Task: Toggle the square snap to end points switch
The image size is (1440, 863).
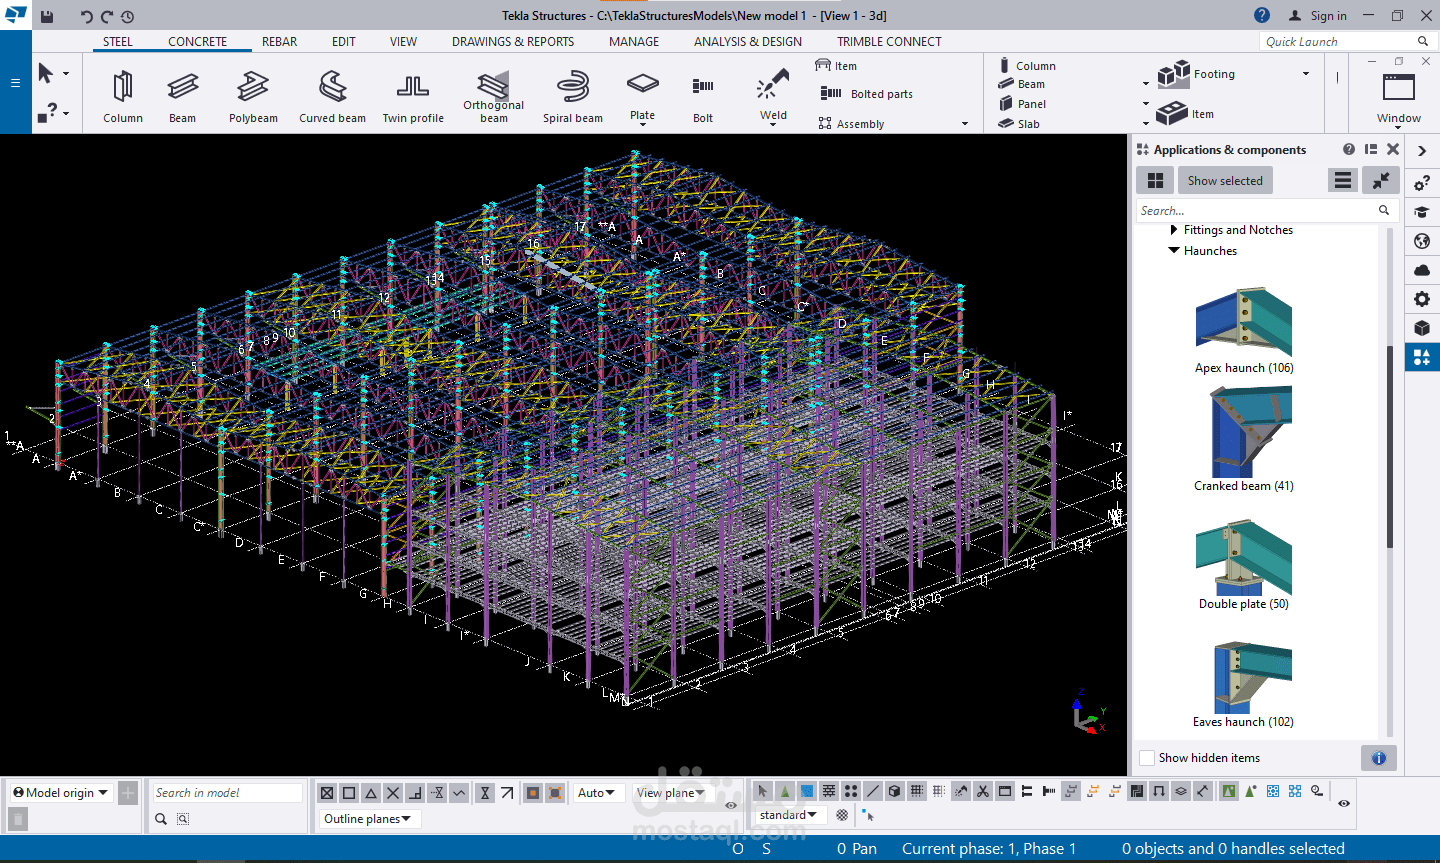Action: (x=349, y=793)
